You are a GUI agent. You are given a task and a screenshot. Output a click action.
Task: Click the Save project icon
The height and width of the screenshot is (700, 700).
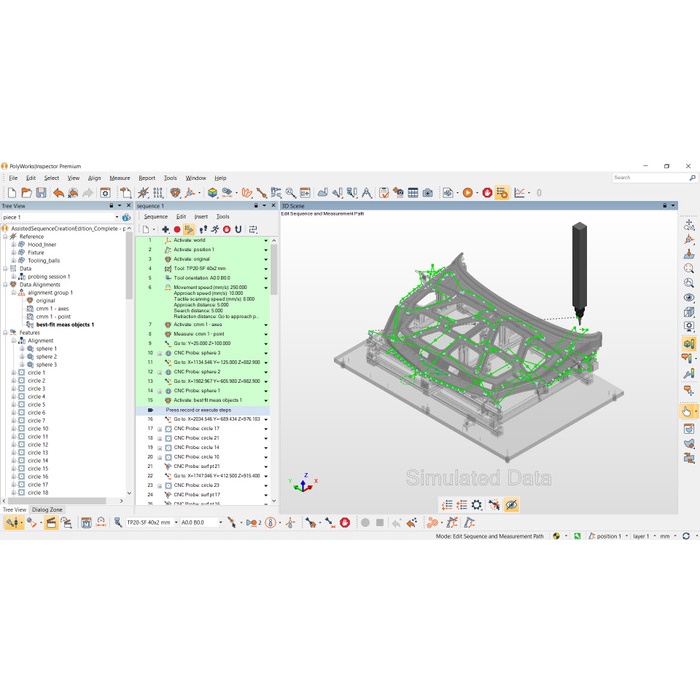click(x=41, y=192)
